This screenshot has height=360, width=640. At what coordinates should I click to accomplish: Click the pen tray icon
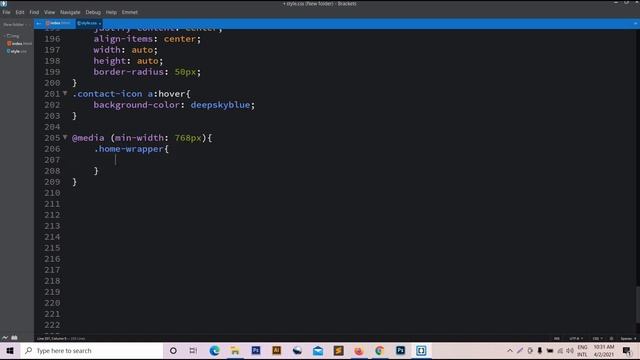click(x=520, y=351)
